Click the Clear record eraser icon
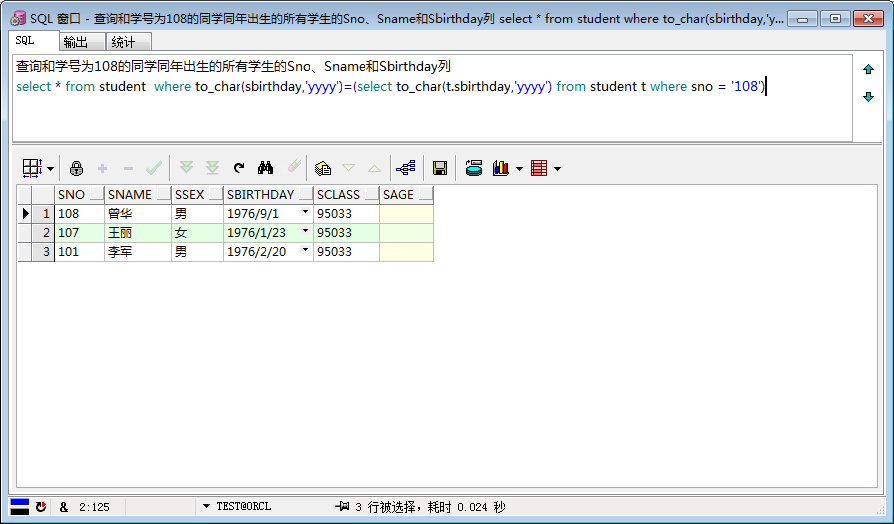Screen dimensions: 894x524 pyautogui.click(x=294, y=166)
